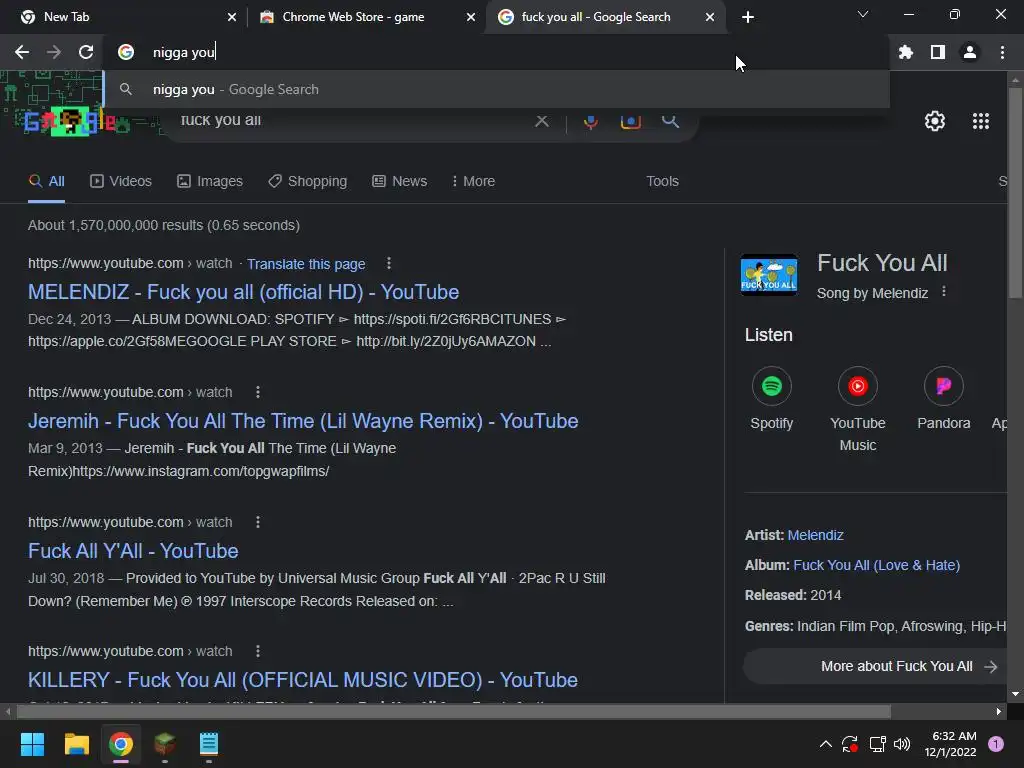The height and width of the screenshot is (768, 1024).
Task: Open the Windows Start menu
Action: click(32, 744)
